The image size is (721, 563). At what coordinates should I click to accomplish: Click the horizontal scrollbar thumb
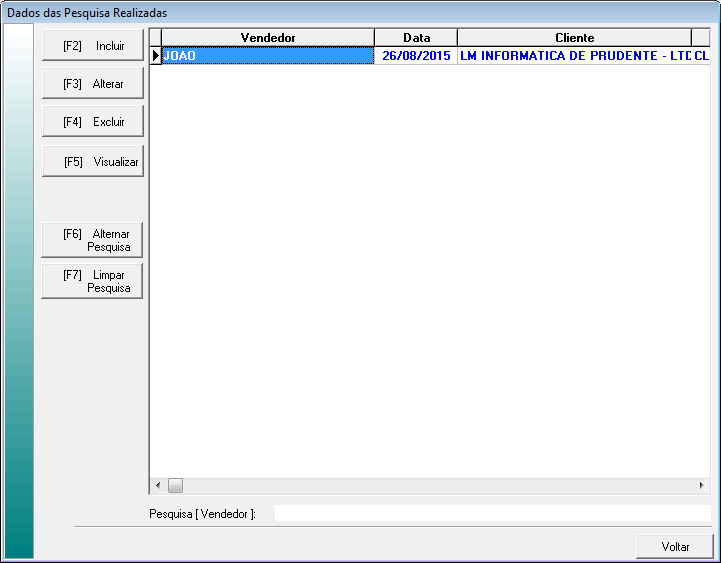tap(175, 486)
